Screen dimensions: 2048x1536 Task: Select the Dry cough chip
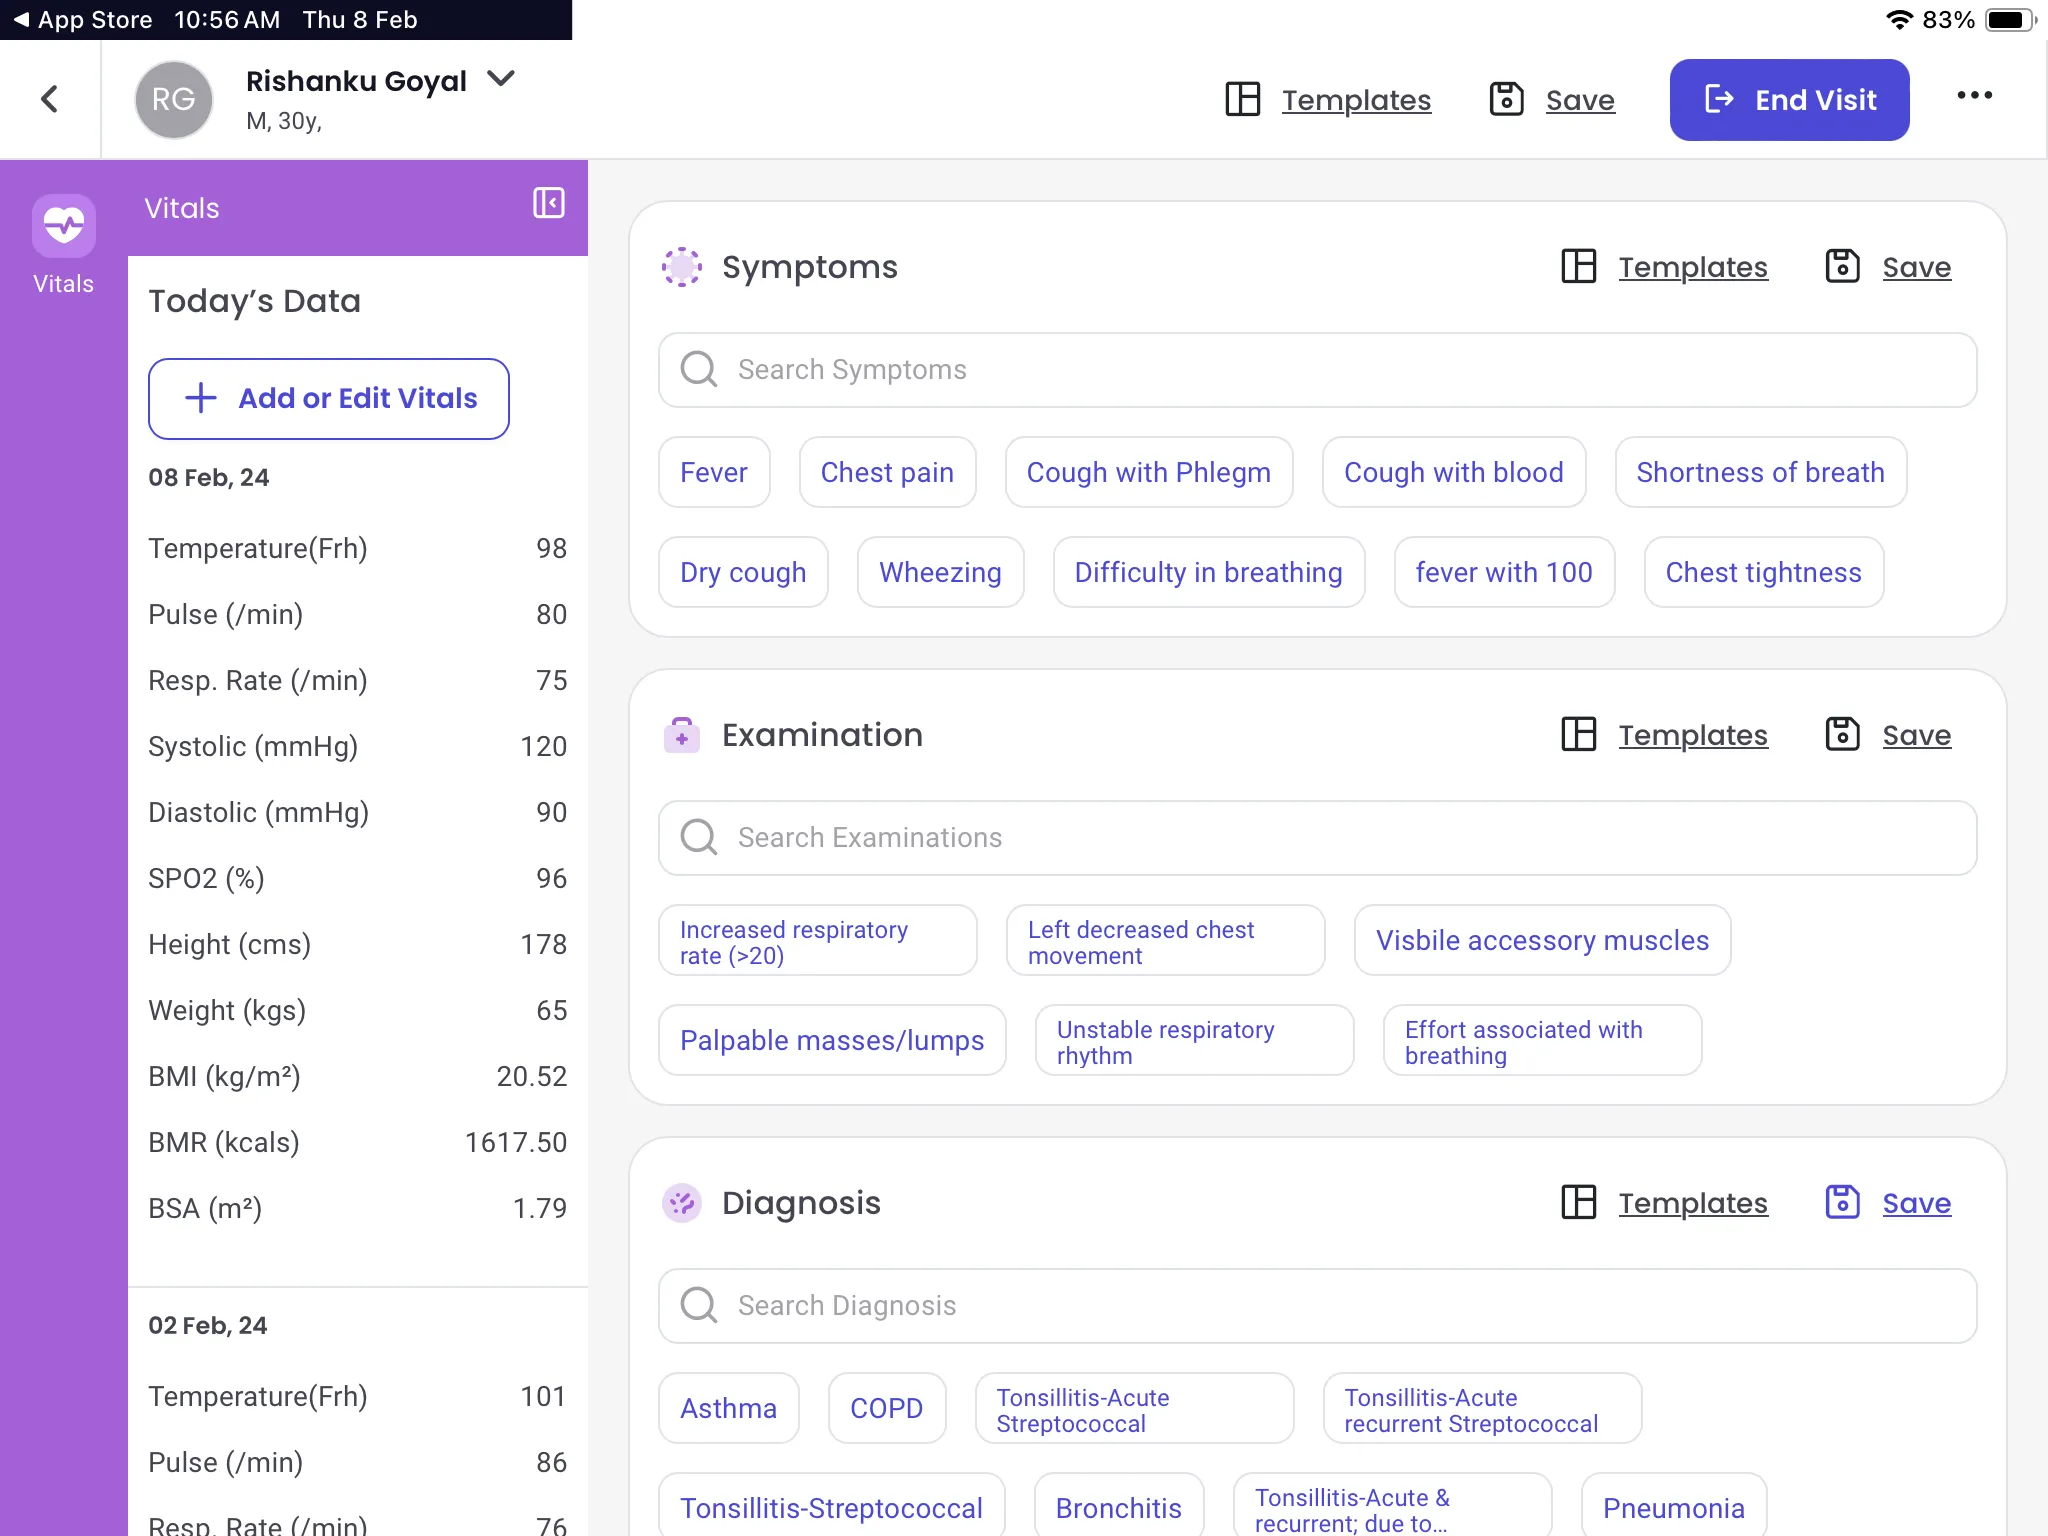point(743,572)
